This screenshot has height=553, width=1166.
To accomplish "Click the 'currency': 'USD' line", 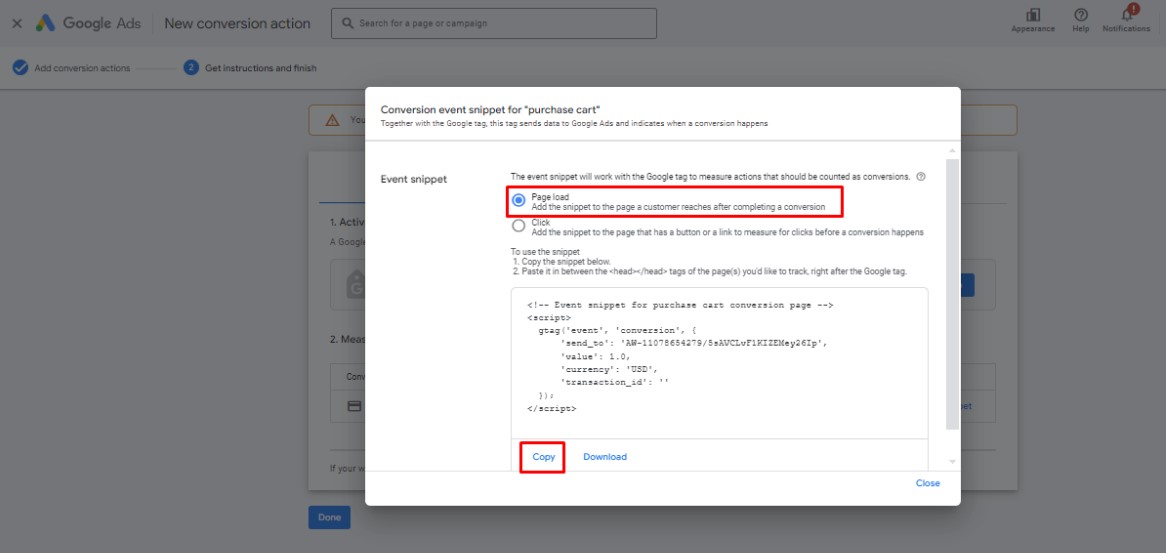I will click(610, 369).
